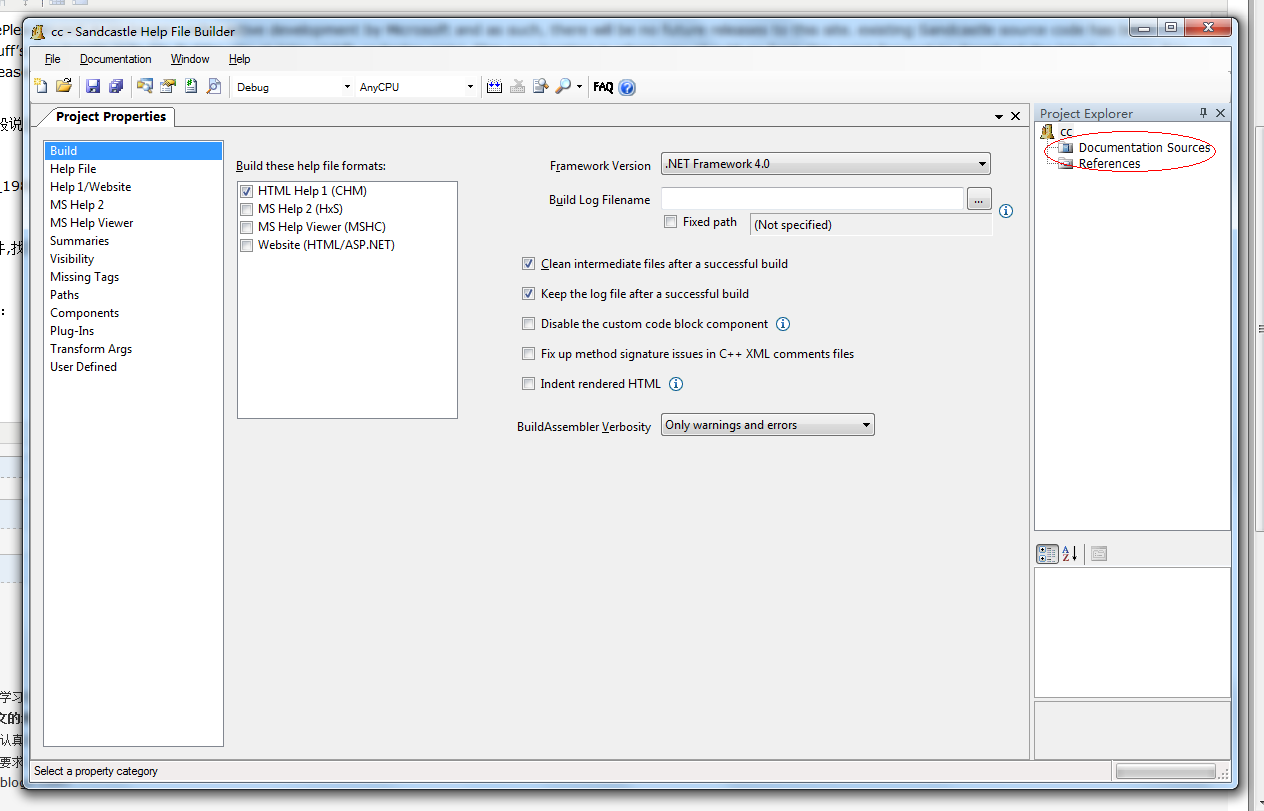Viewport: 1264px width, 811px height.
Task: Open the Documentation menu
Action: click(116, 59)
